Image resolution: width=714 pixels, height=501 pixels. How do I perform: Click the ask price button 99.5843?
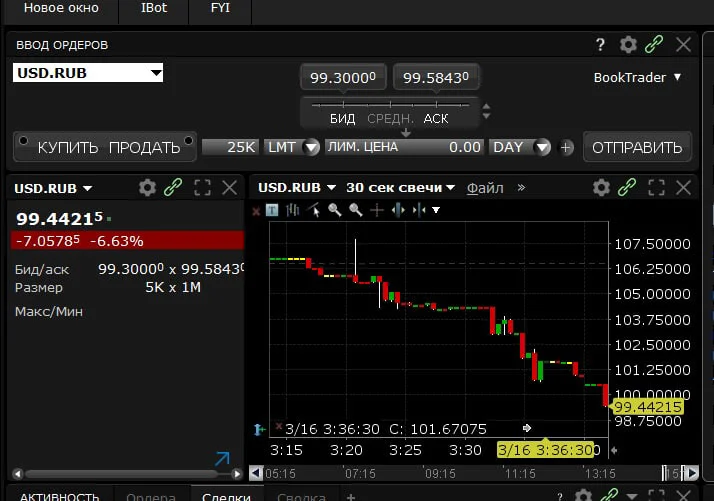pyautogui.click(x=436, y=77)
